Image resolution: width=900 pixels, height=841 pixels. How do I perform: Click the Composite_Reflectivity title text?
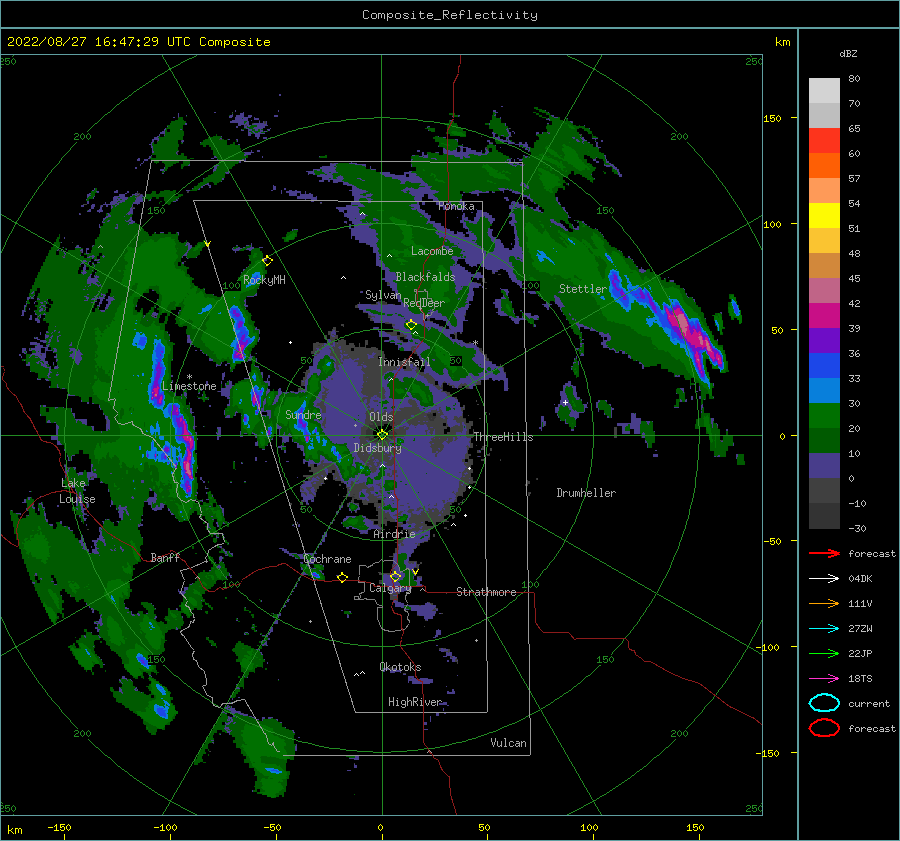[x=450, y=15]
